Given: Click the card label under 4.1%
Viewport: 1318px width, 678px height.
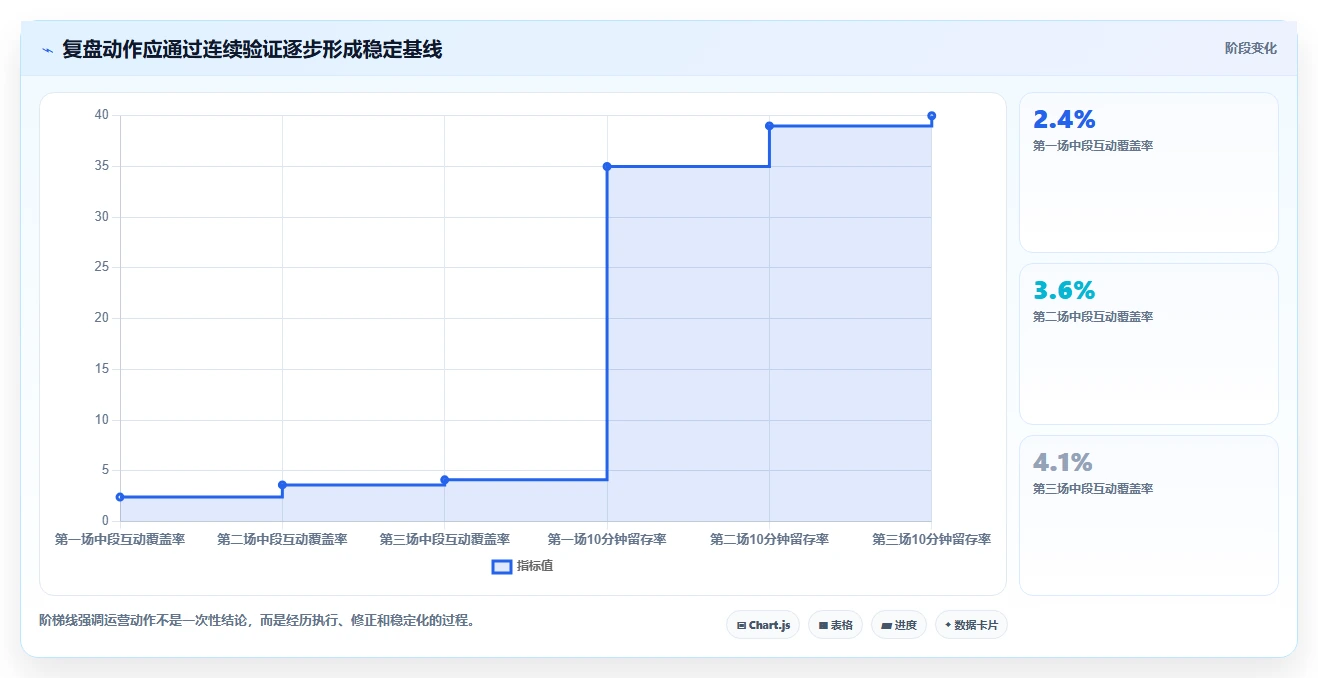Looking at the screenshot, I should [1093, 489].
